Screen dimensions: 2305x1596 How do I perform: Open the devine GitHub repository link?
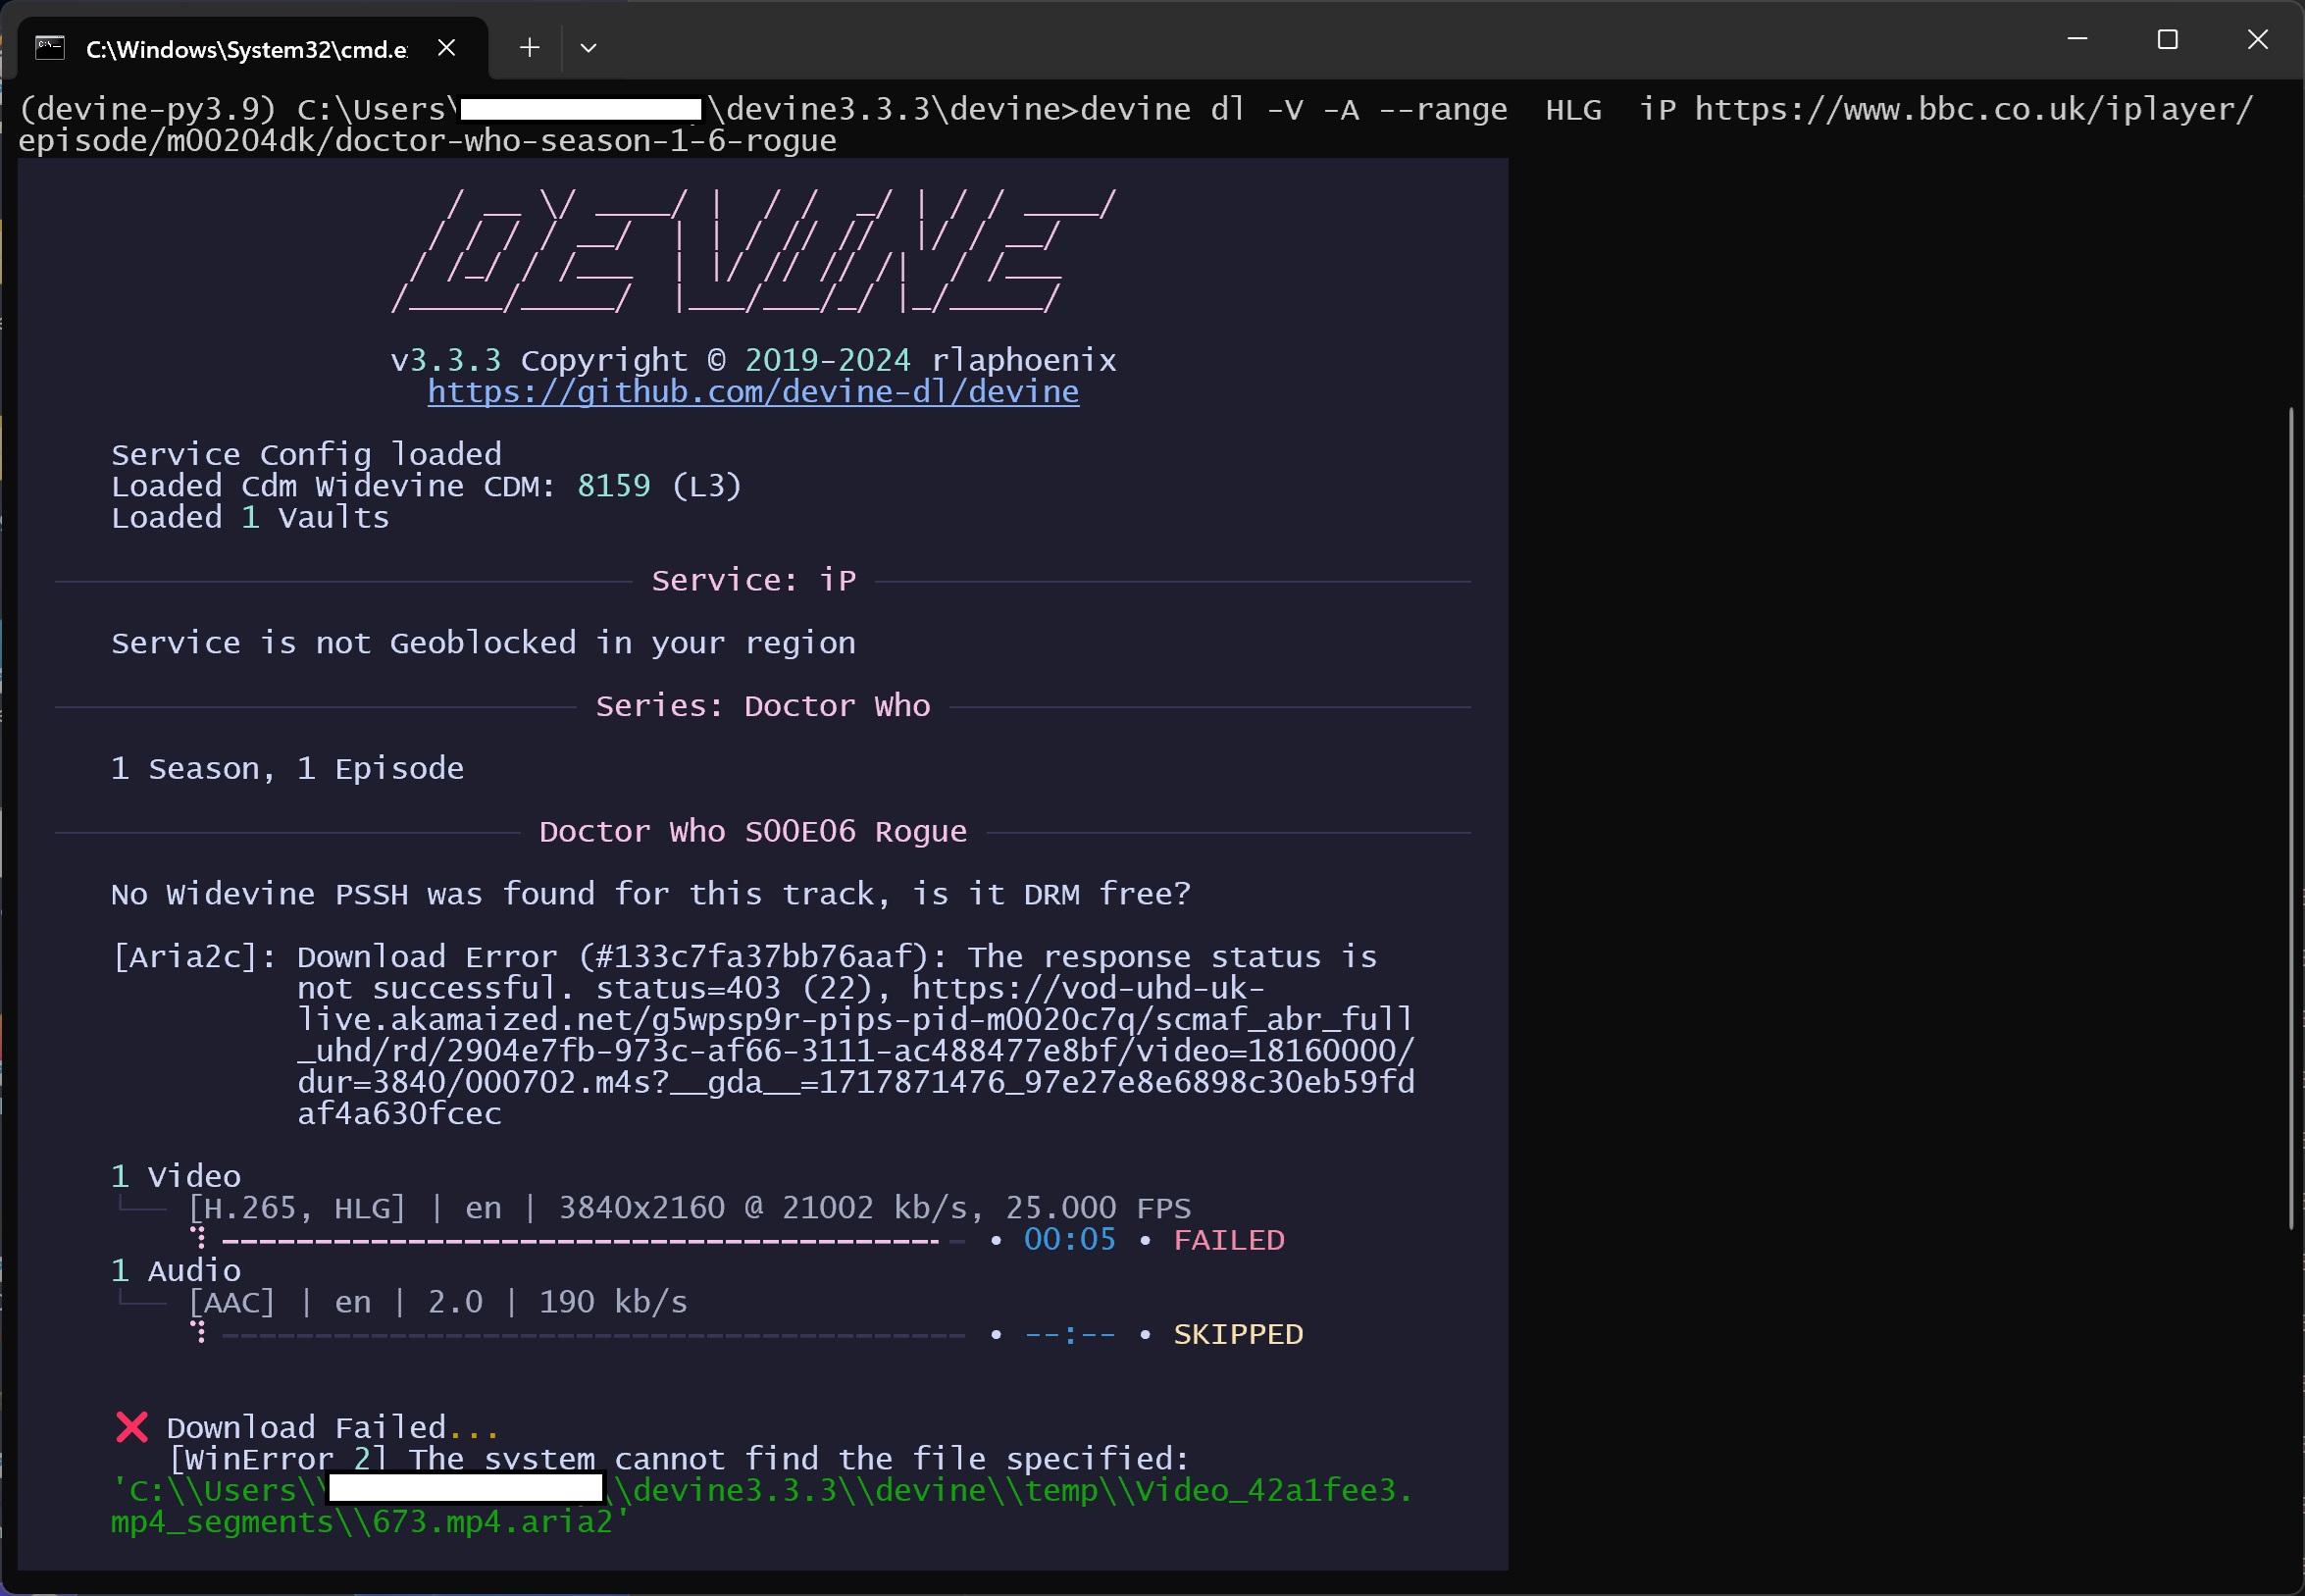click(753, 392)
